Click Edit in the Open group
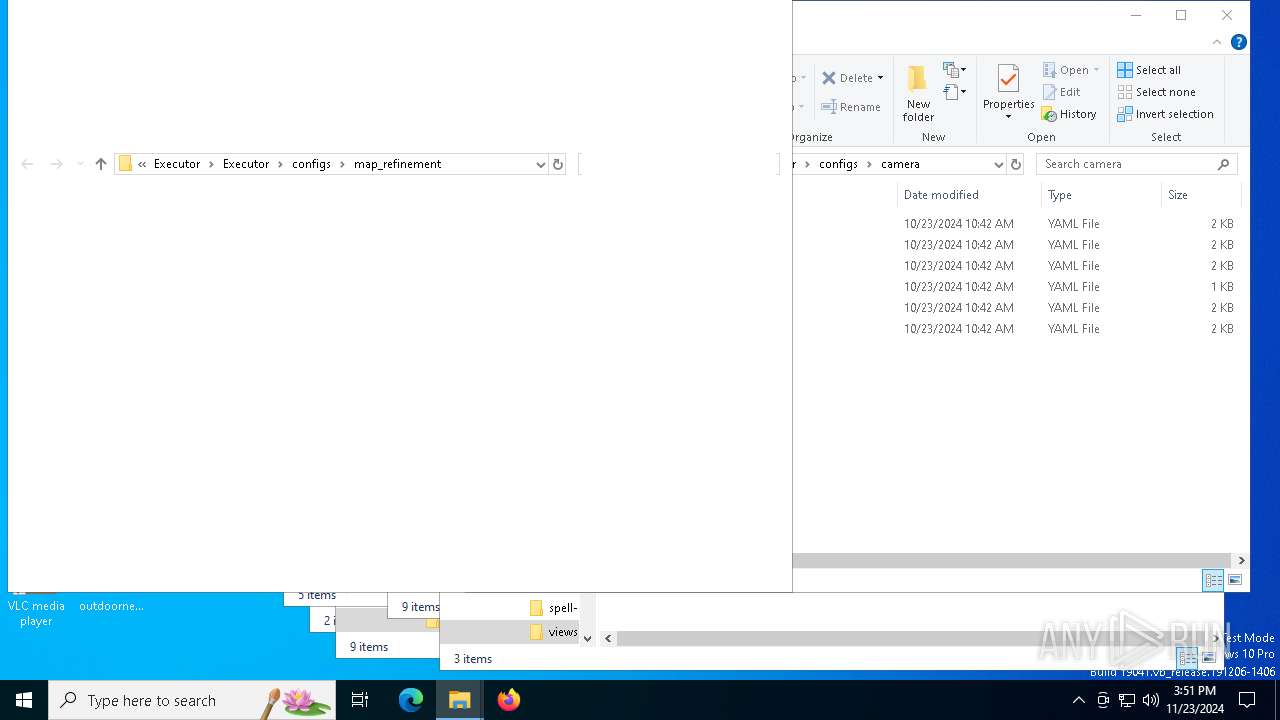This screenshot has width=1280, height=720. point(1061,92)
